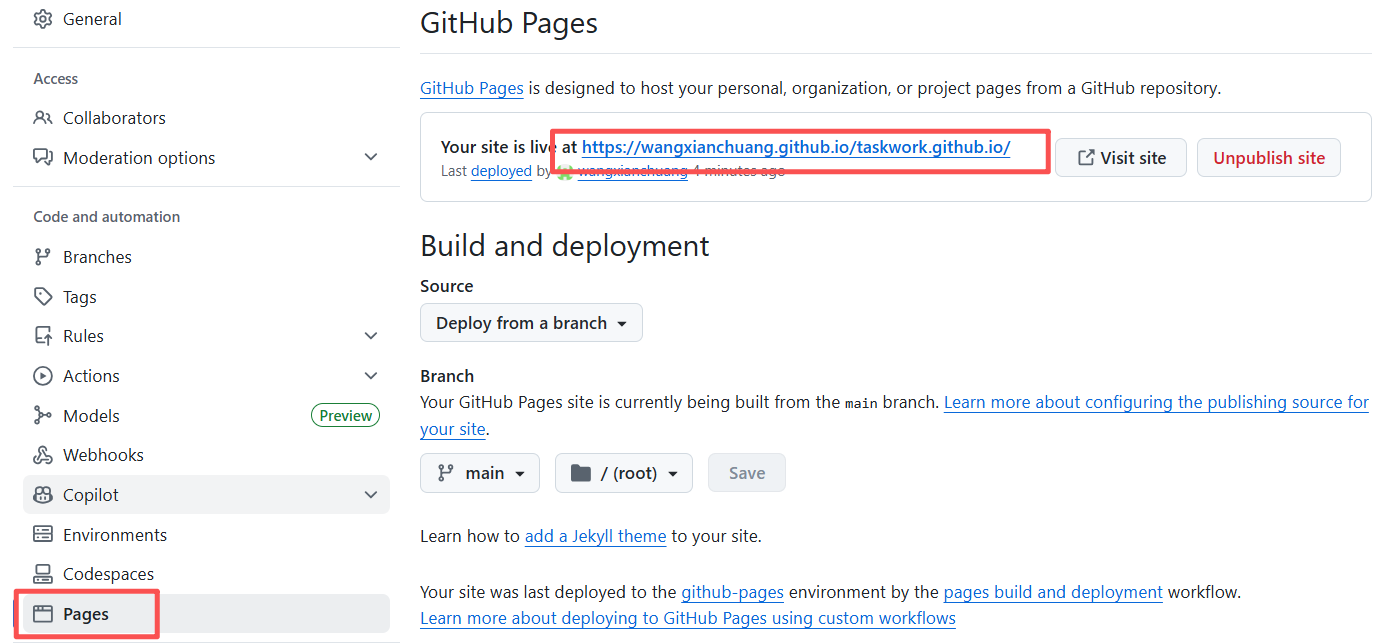Select Pages in the sidebar

(x=206, y=614)
